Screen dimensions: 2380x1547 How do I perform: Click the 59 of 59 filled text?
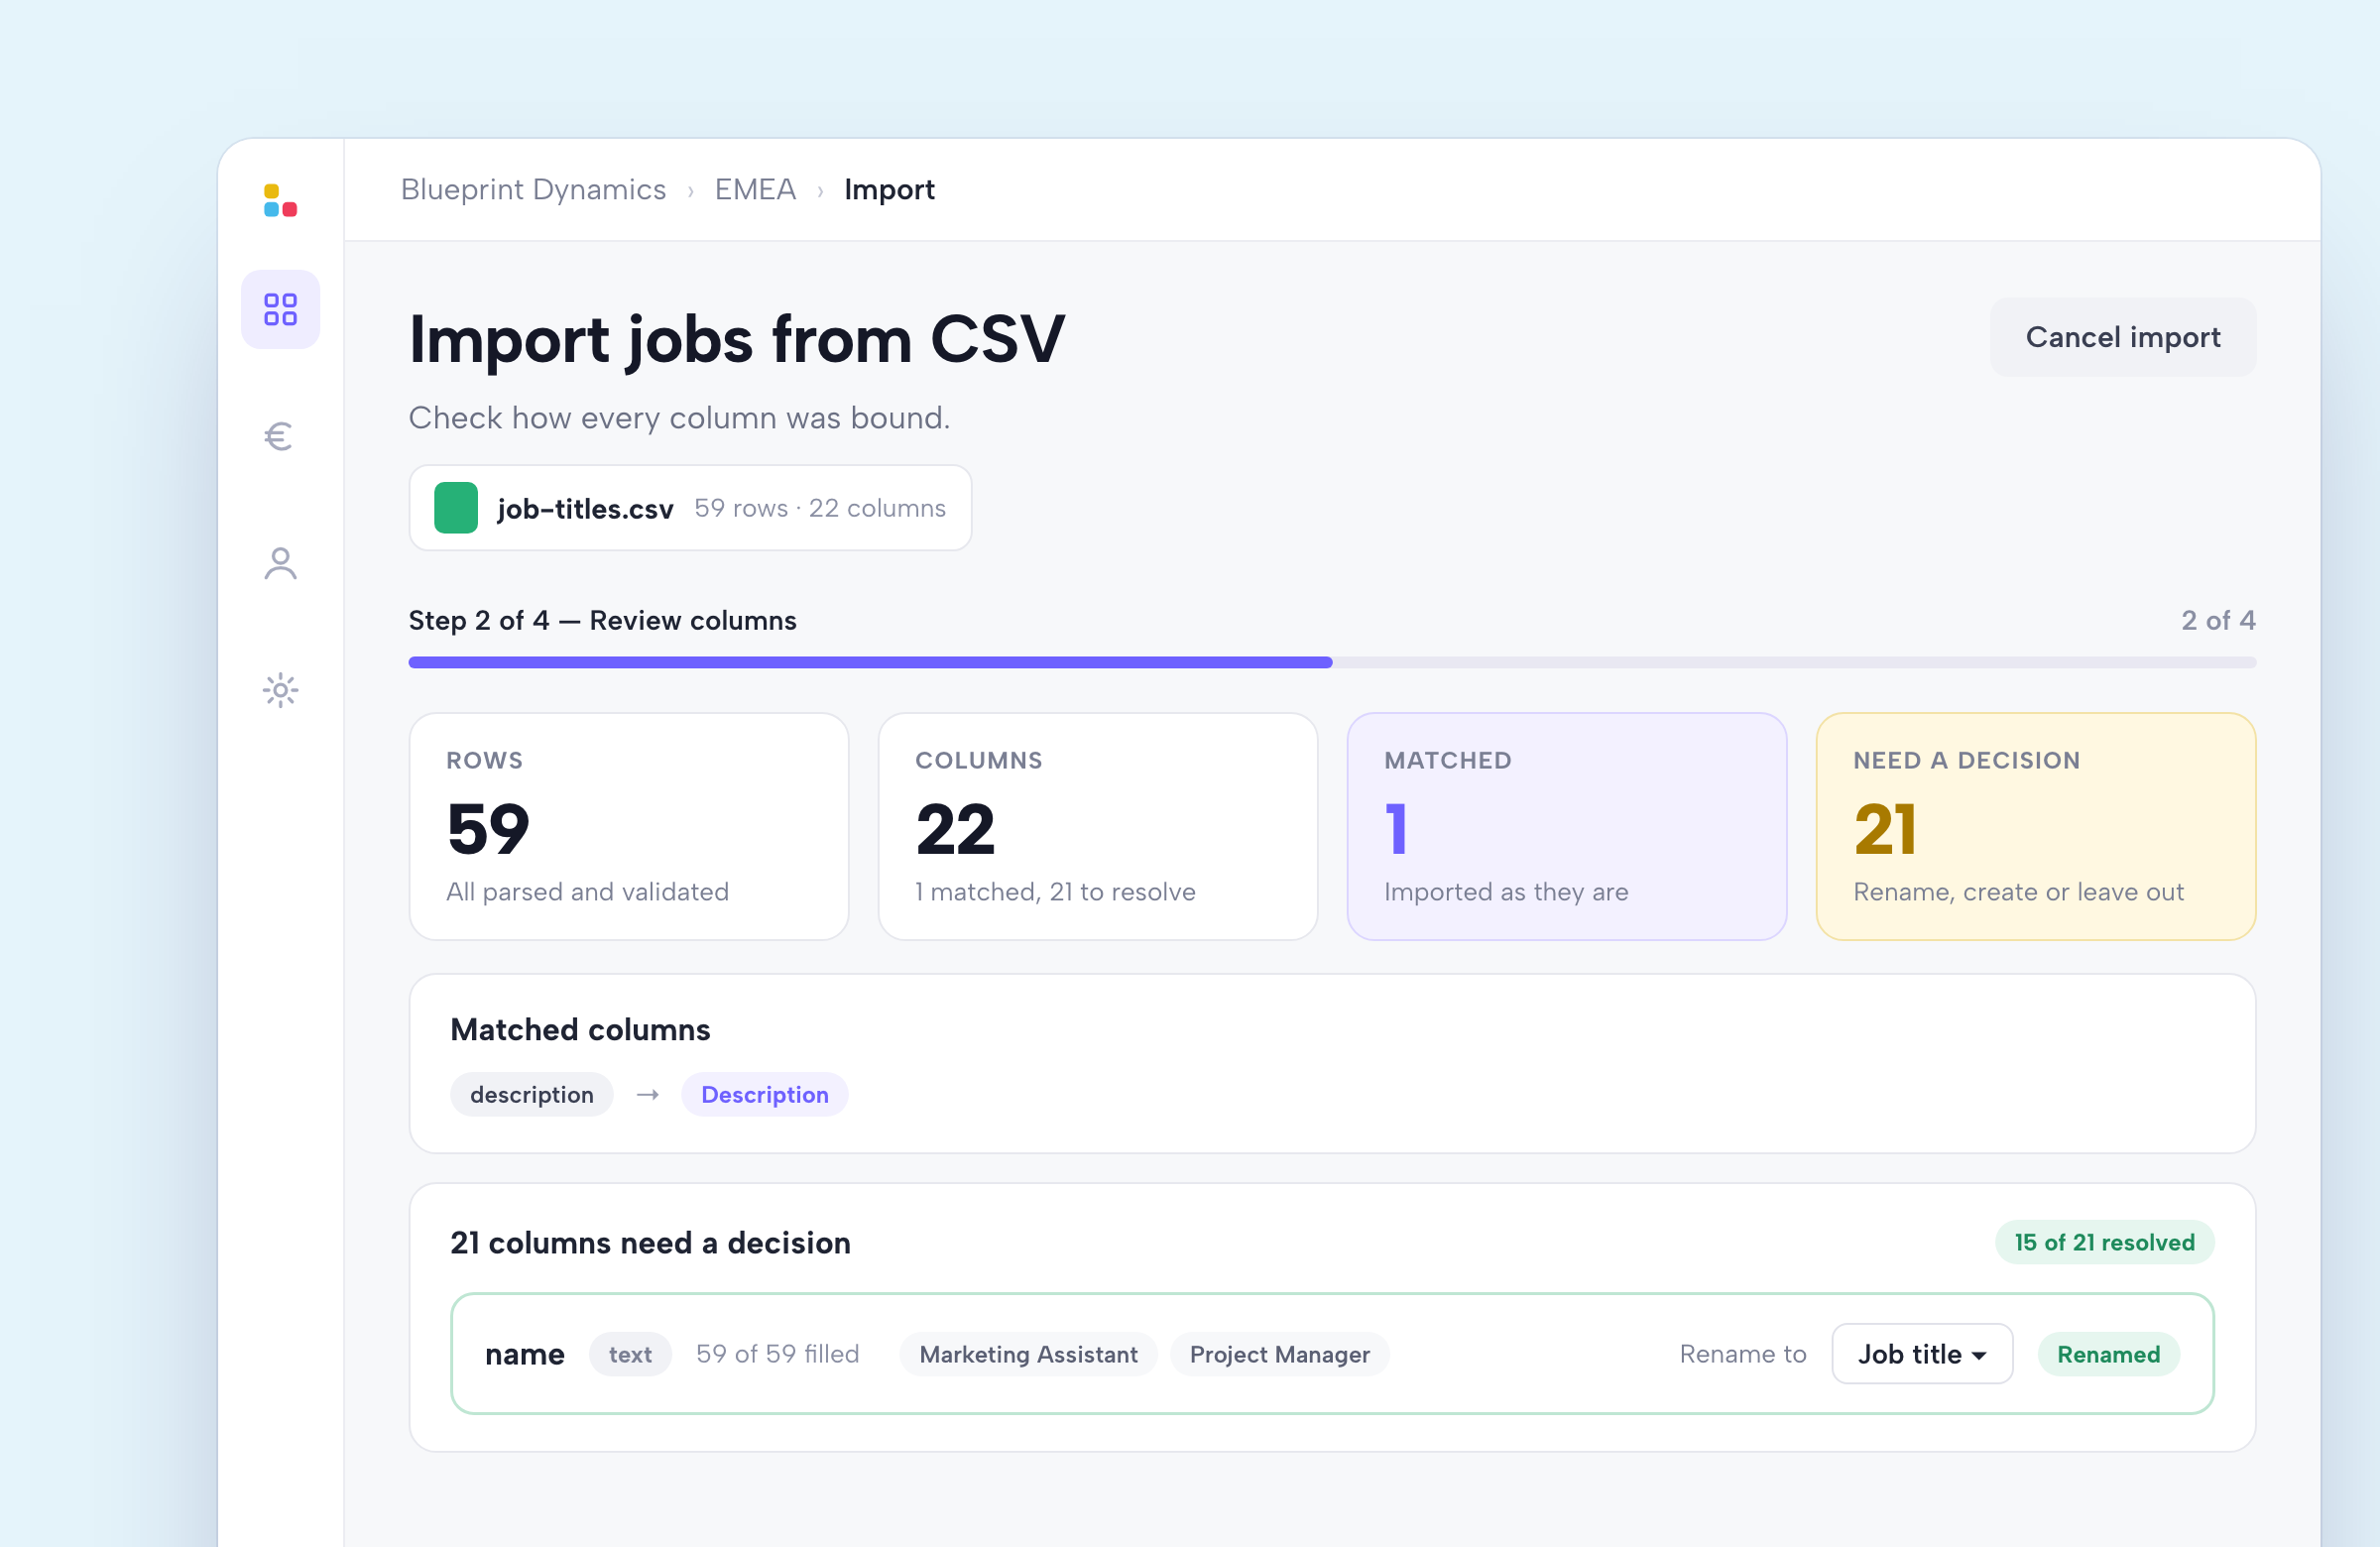778,1354
